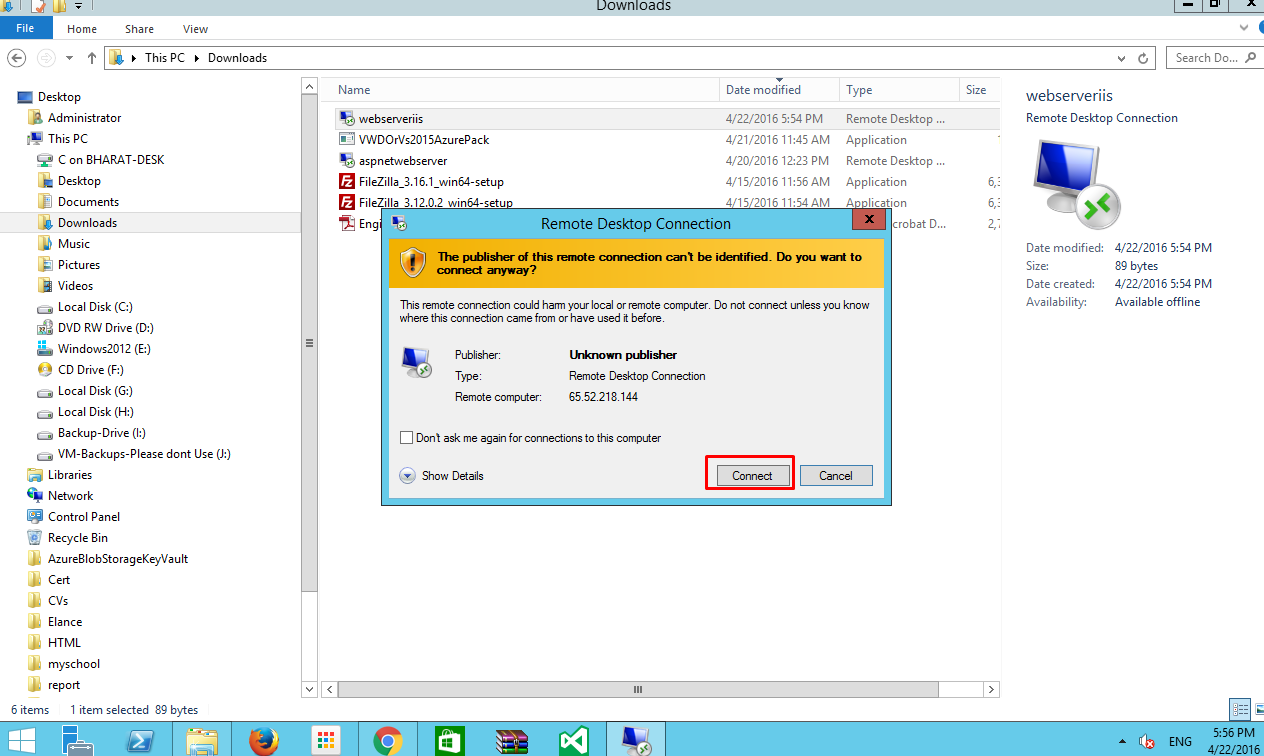
Task: Select the VWDOrVs2015AzurePack application icon
Action: [x=347, y=140]
